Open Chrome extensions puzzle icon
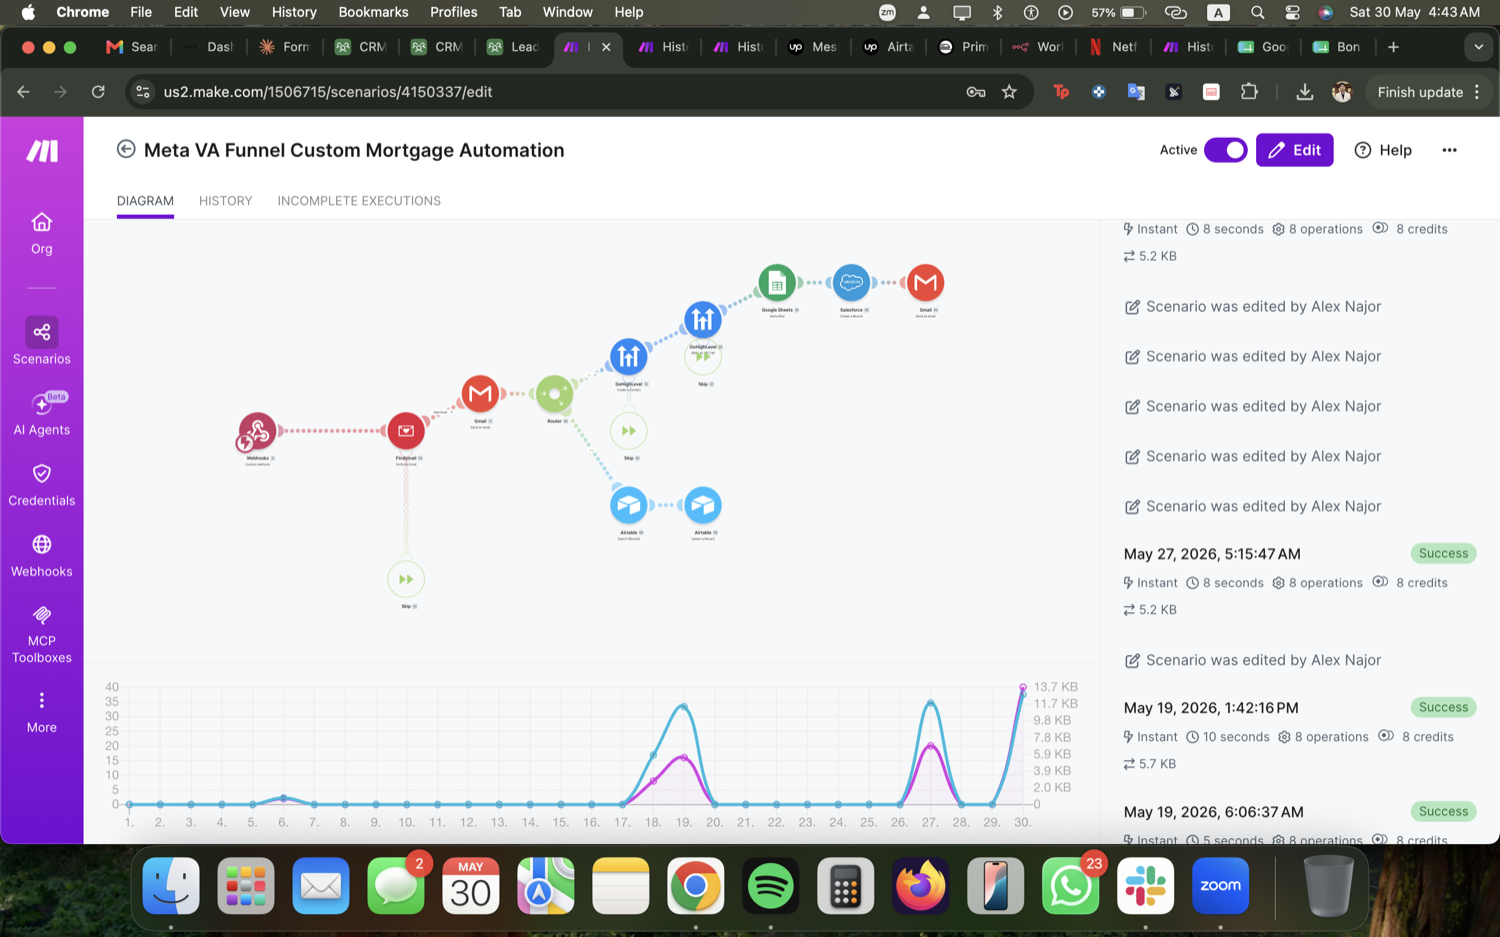Screen dimensions: 1500x937 [1249, 92]
